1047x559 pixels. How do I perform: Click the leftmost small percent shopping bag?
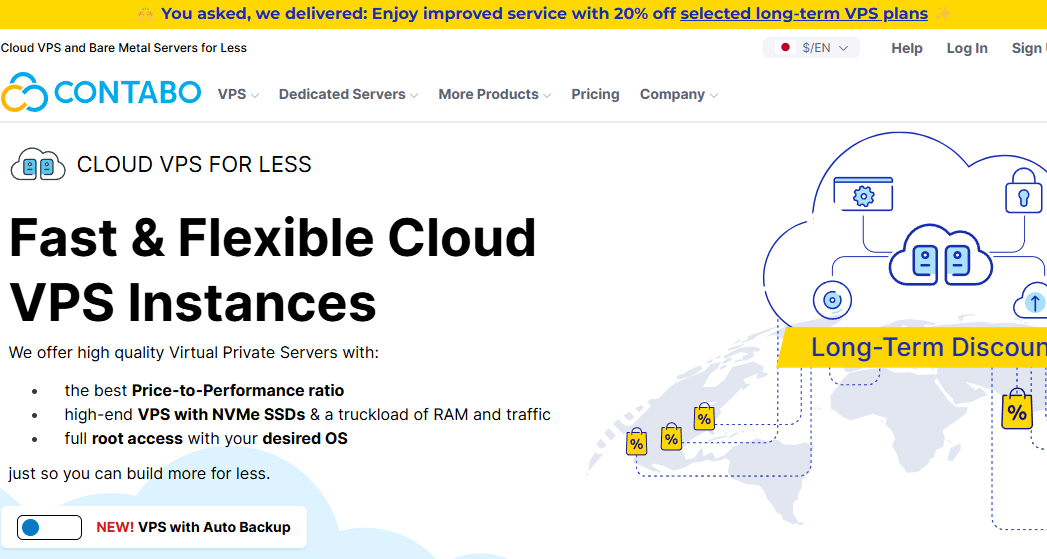636,441
